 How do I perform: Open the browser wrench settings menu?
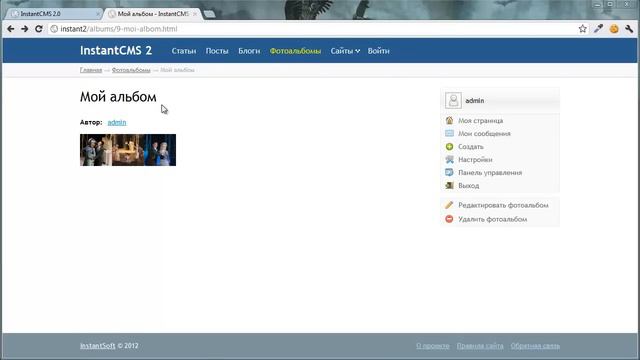(629, 29)
